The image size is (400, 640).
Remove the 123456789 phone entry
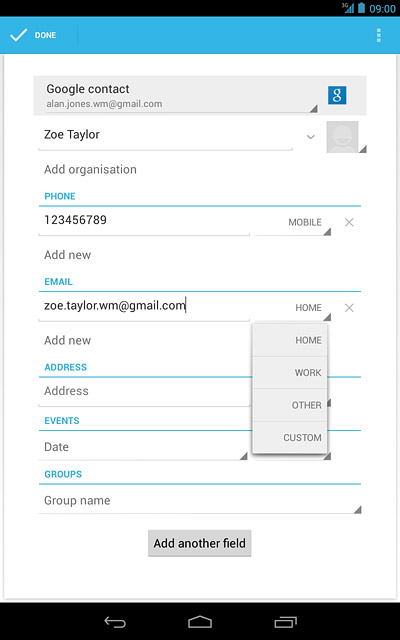(349, 222)
